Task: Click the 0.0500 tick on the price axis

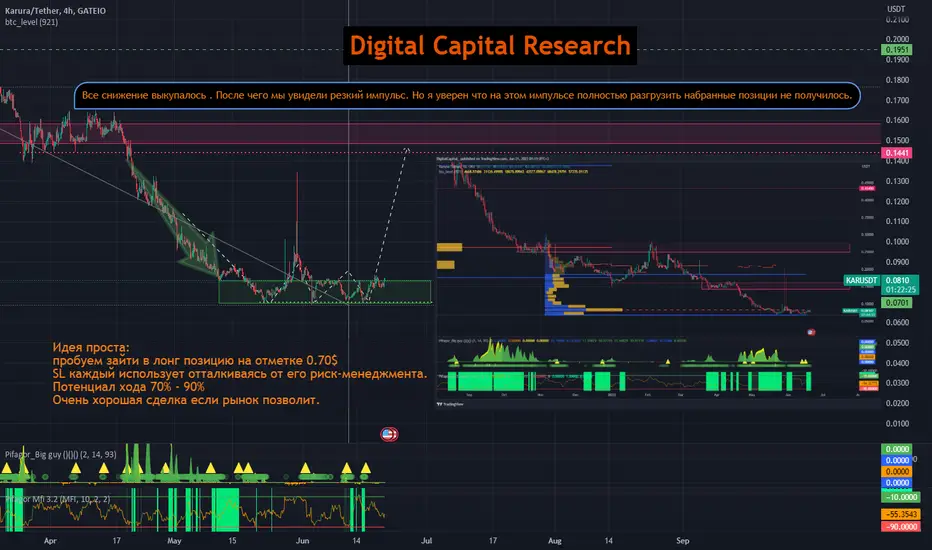Action: [898, 342]
